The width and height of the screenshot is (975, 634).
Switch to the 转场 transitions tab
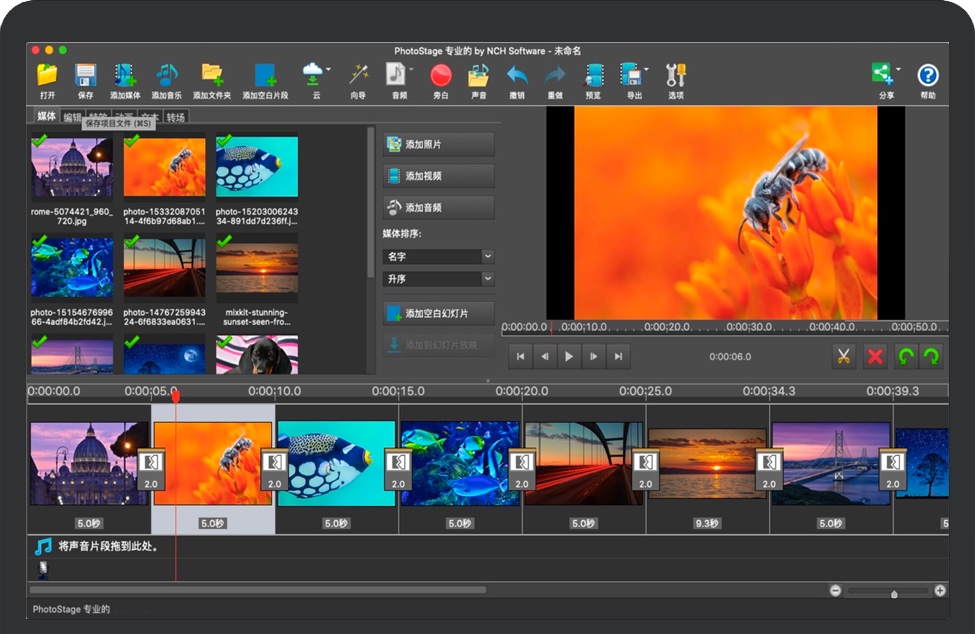[176, 117]
